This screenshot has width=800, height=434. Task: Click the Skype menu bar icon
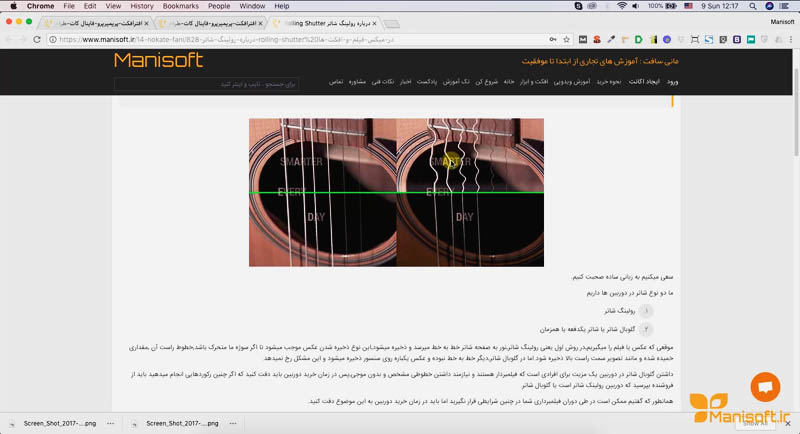578,6
